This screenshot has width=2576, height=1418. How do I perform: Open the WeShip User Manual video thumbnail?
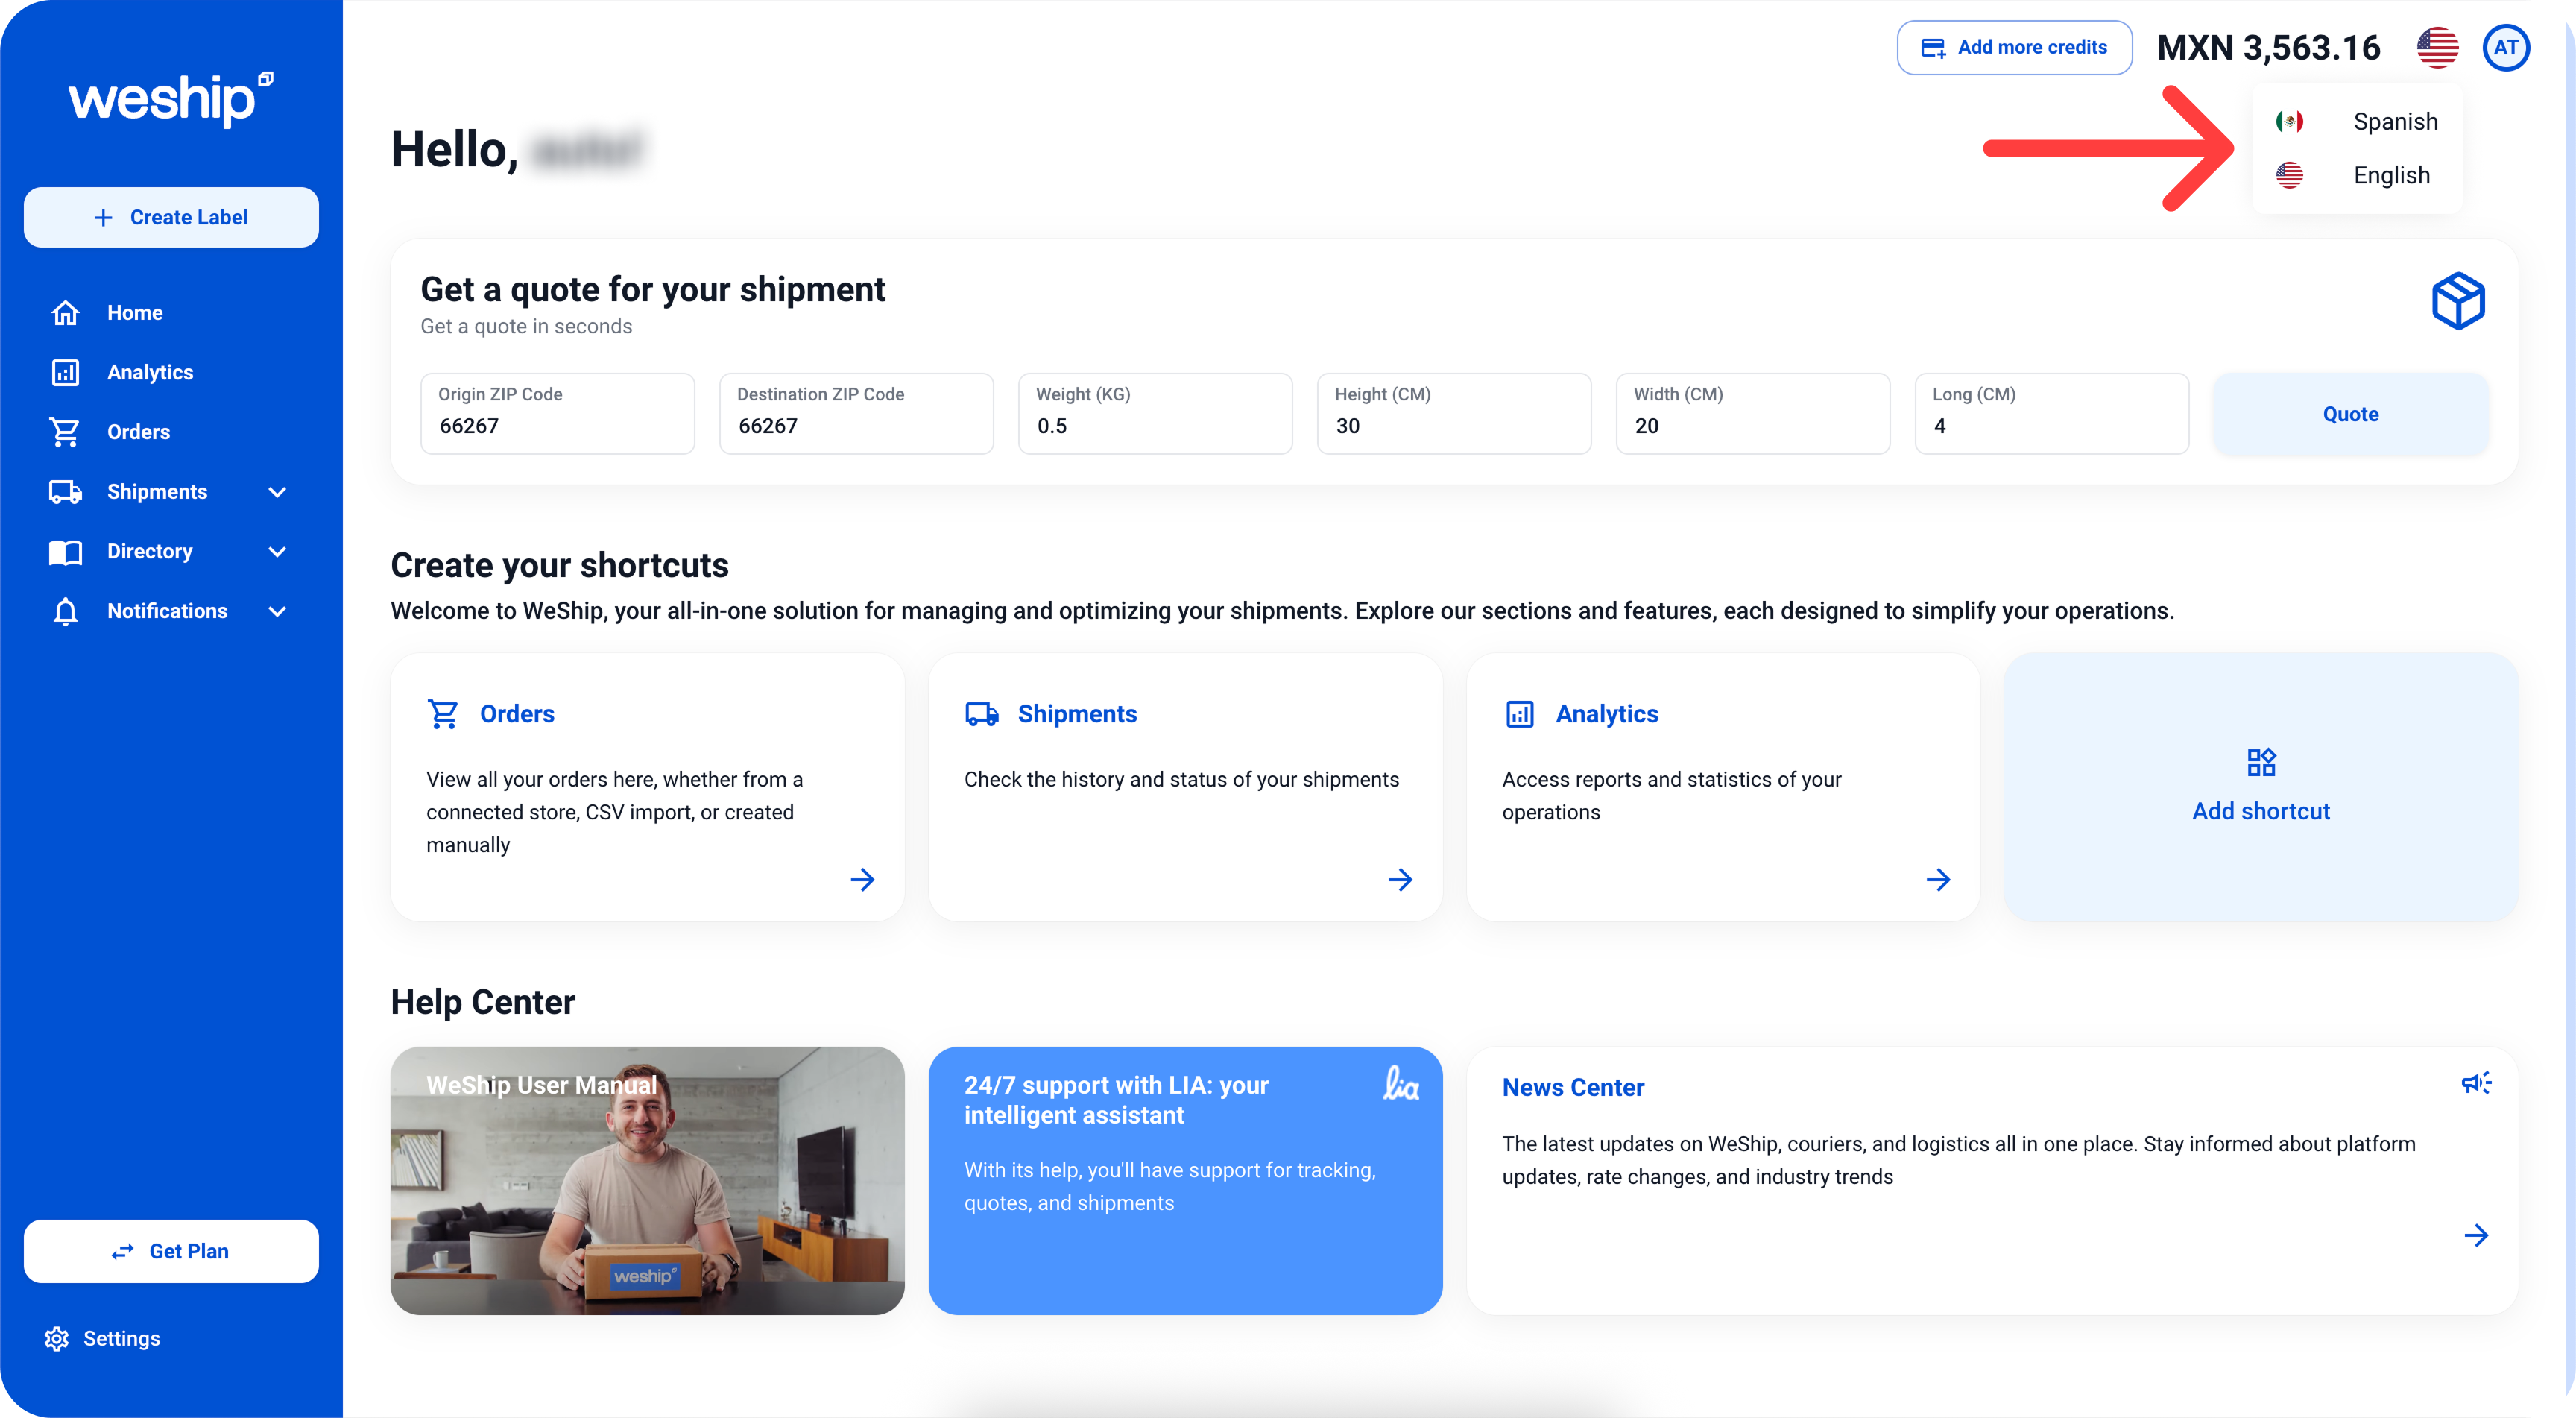(648, 1181)
